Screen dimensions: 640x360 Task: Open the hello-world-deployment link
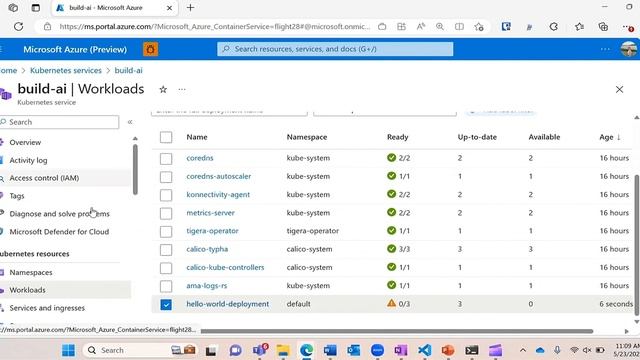(x=227, y=304)
